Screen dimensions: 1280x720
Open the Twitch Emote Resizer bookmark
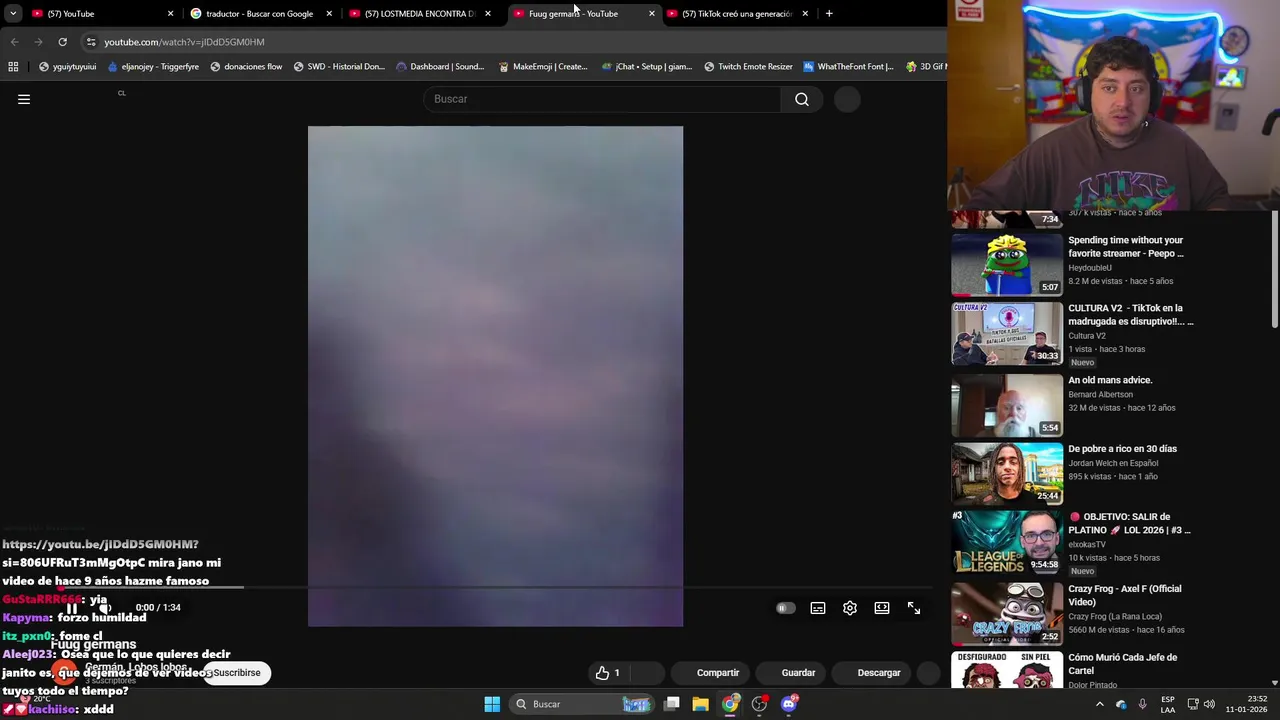(x=748, y=67)
